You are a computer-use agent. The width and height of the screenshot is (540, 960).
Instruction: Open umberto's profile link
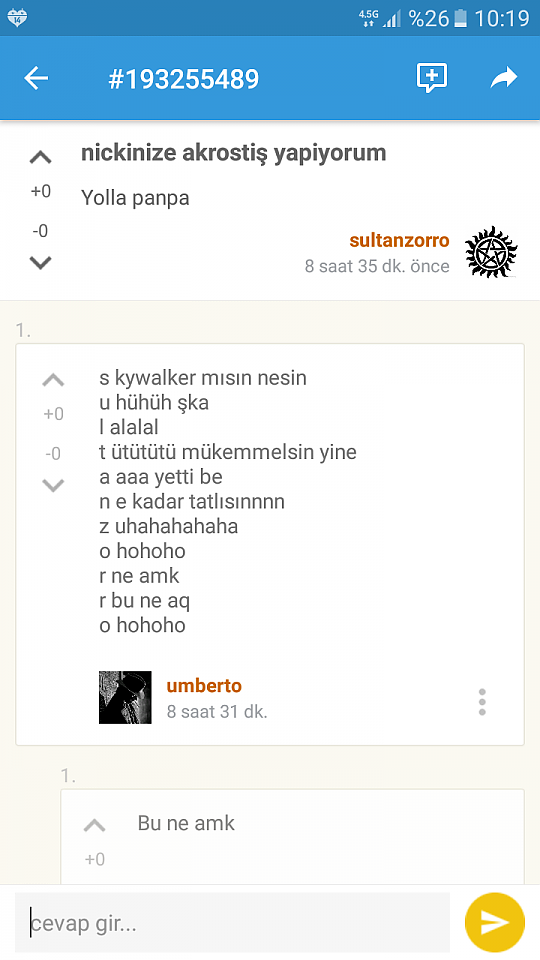(x=204, y=686)
